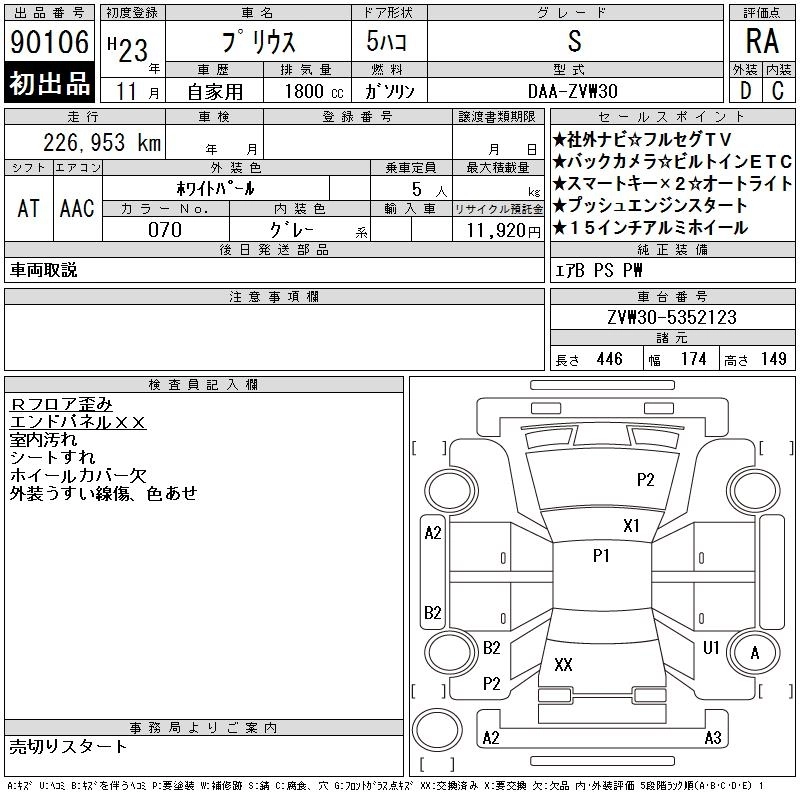The image size is (800, 800).
Task: Click the interior grade C
Action: pyautogui.click(x=778, y=91)
